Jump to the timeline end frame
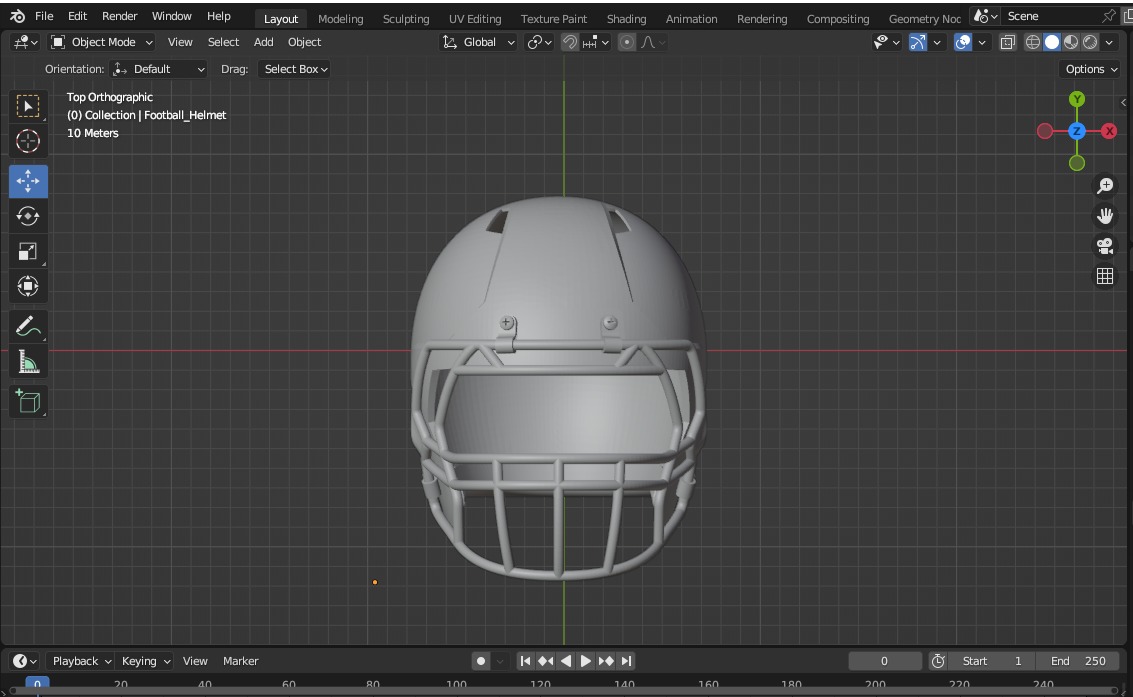 [x=626, y=661]
